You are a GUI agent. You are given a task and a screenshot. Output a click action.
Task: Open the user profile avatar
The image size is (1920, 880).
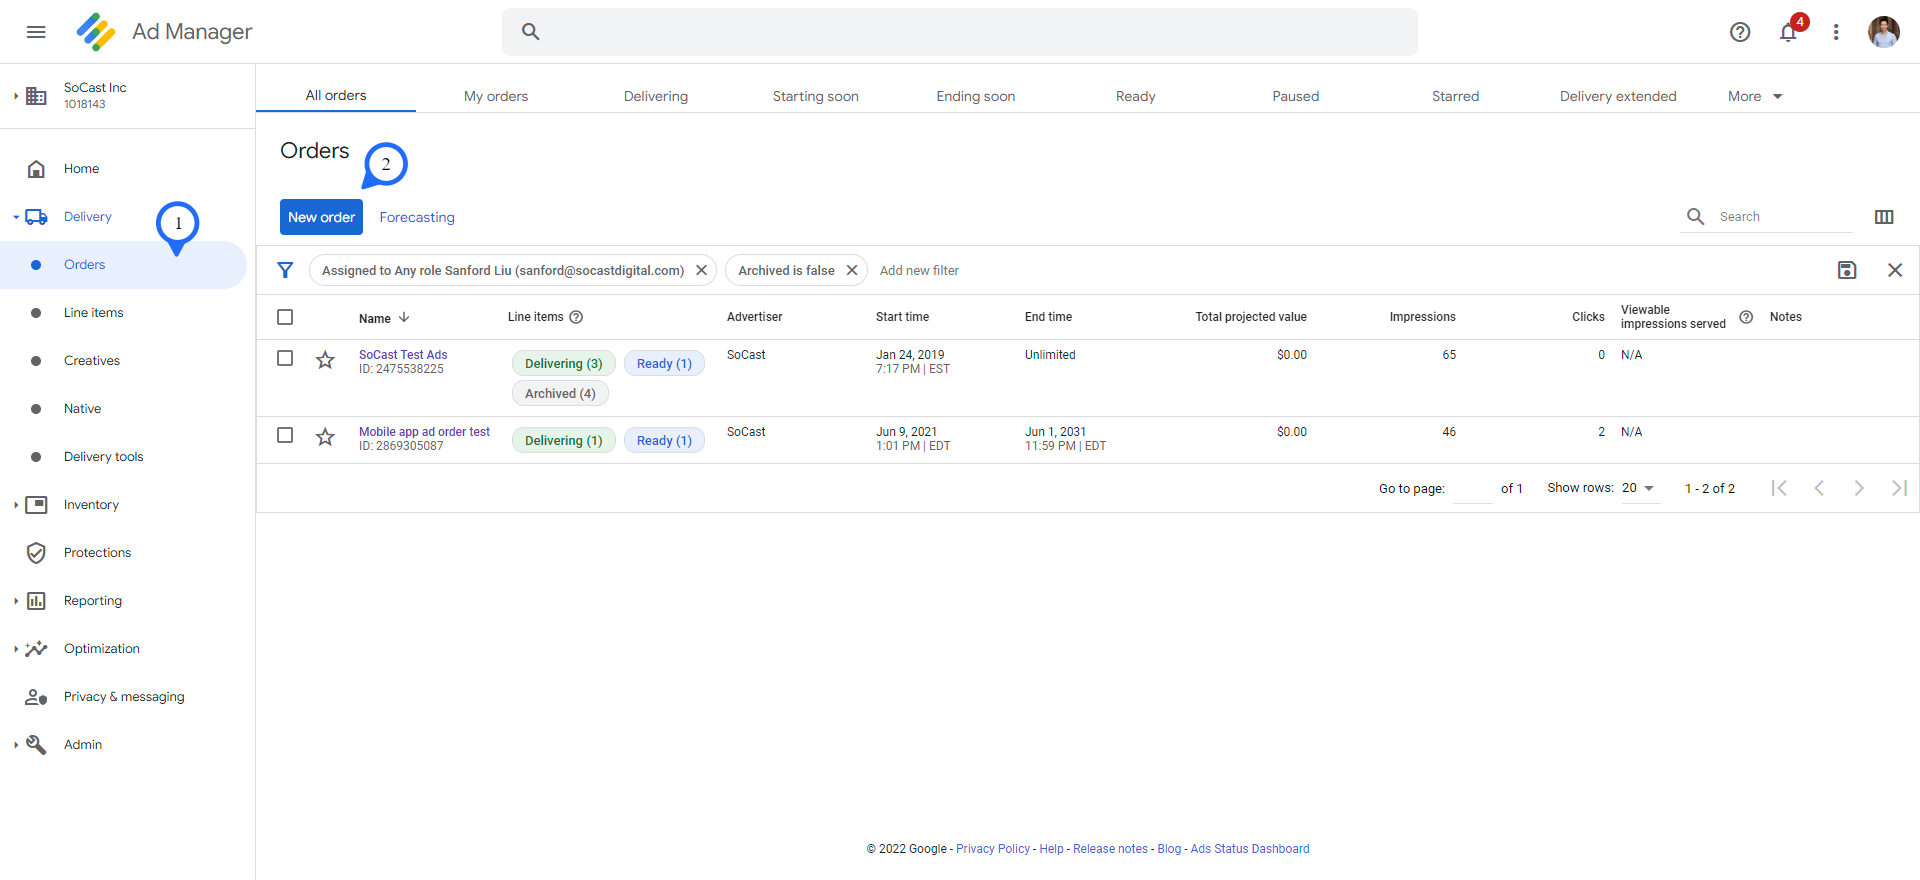(1884, 32)
